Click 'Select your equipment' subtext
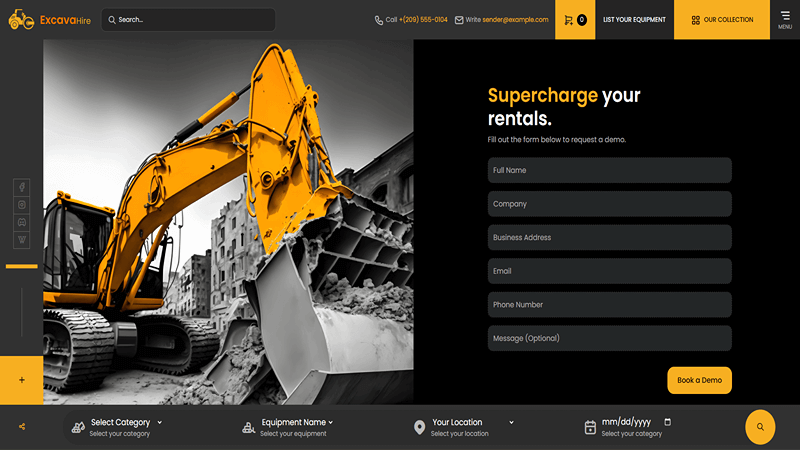 coord(293,434)
